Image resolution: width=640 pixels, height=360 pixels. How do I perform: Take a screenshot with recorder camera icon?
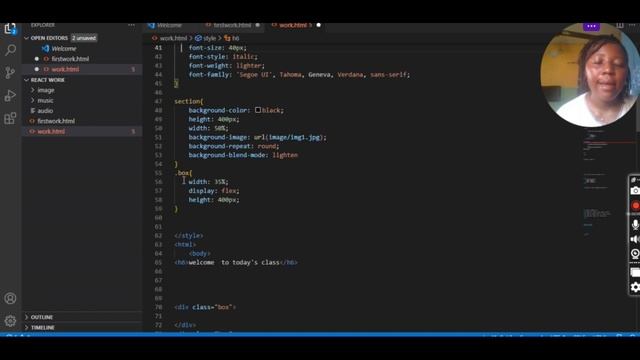(x=635, y=191)
